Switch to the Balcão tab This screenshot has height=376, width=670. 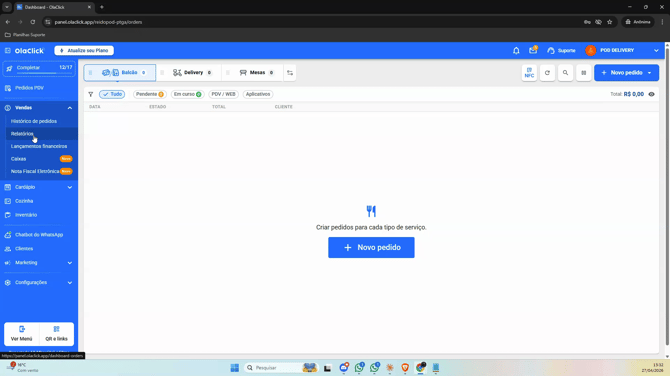(120, 73)
